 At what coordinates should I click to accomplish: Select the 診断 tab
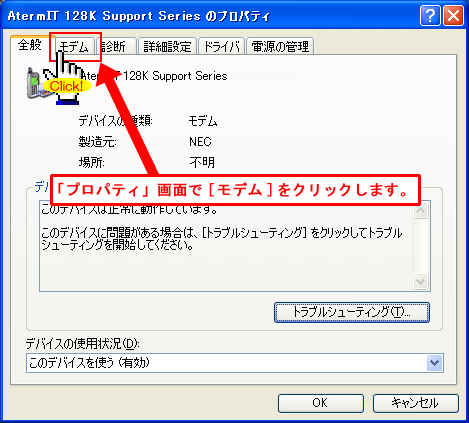click(117, 47)
